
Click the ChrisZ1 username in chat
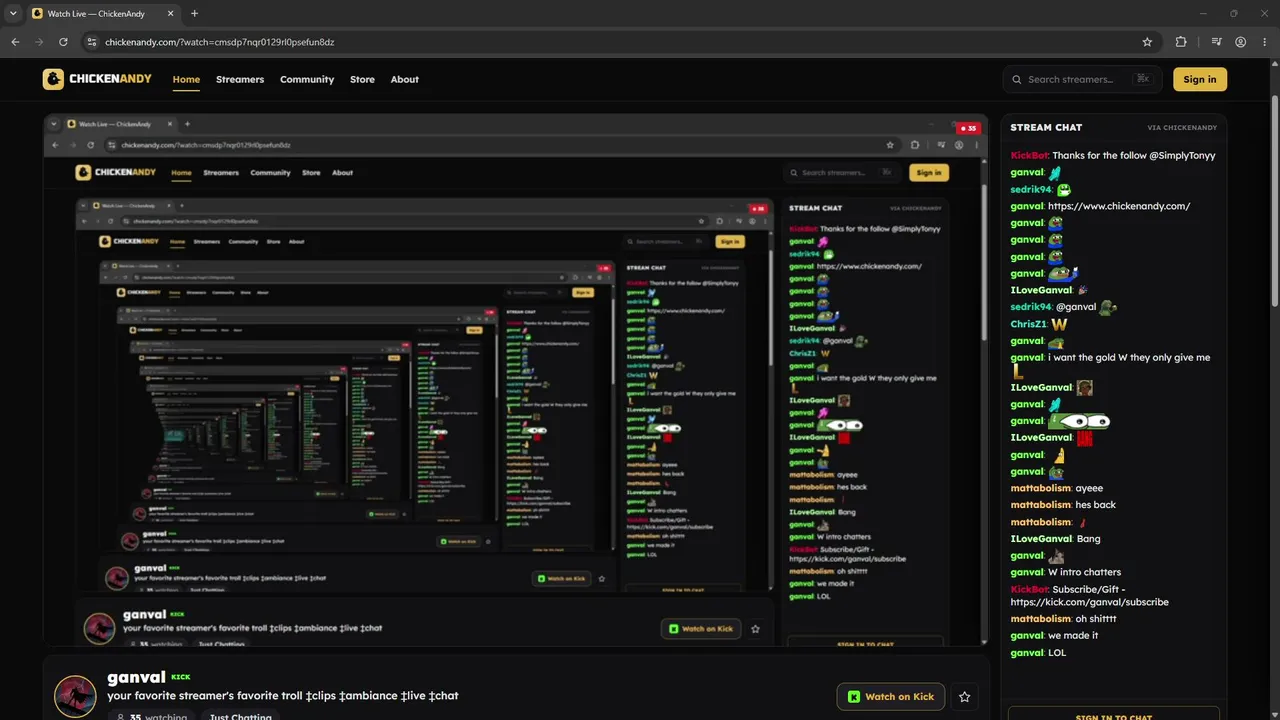click(x=1028, y=324)
